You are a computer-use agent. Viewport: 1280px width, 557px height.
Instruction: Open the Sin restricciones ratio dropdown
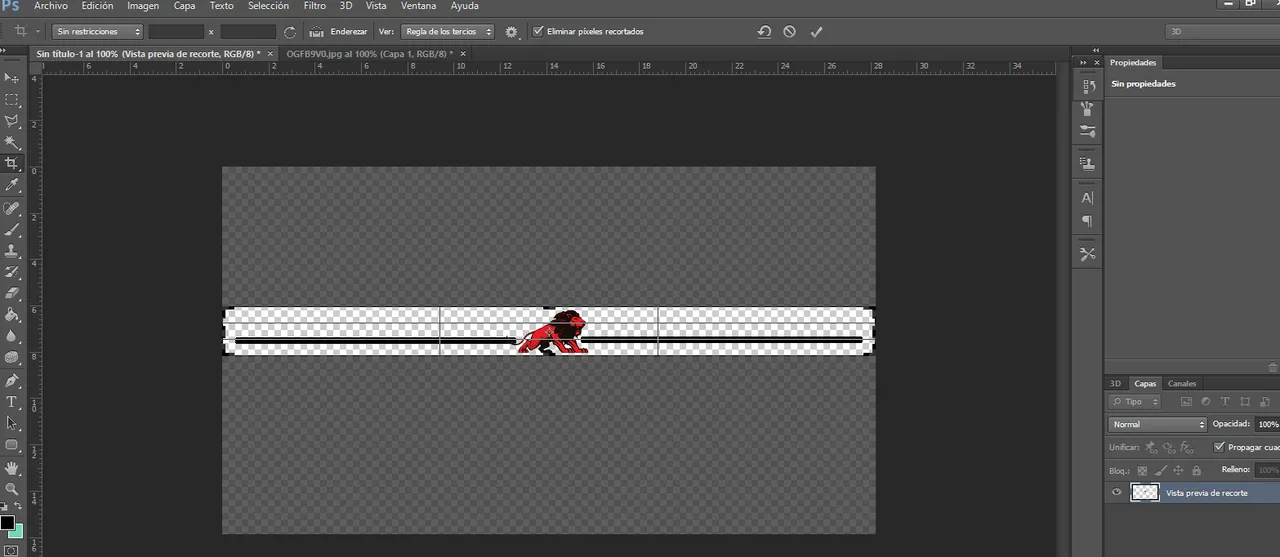(97, 32)
